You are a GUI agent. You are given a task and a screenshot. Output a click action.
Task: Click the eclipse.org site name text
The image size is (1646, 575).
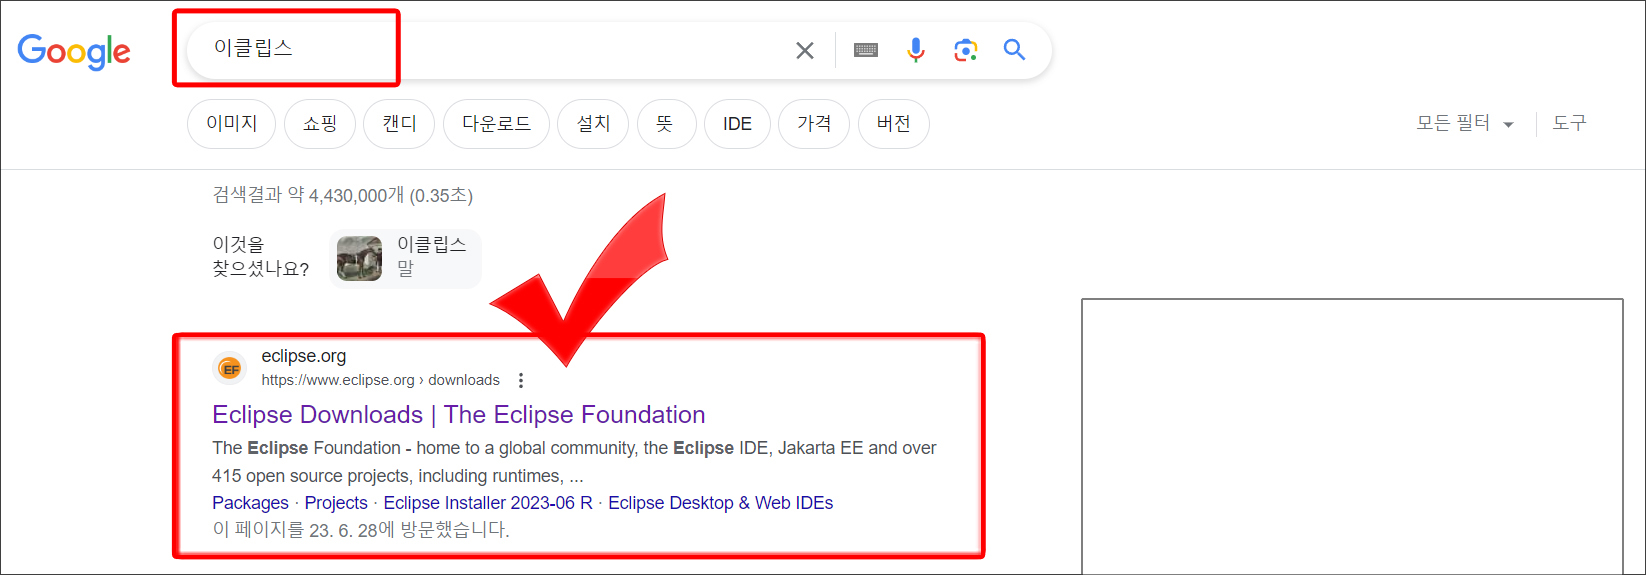point(304,356)
